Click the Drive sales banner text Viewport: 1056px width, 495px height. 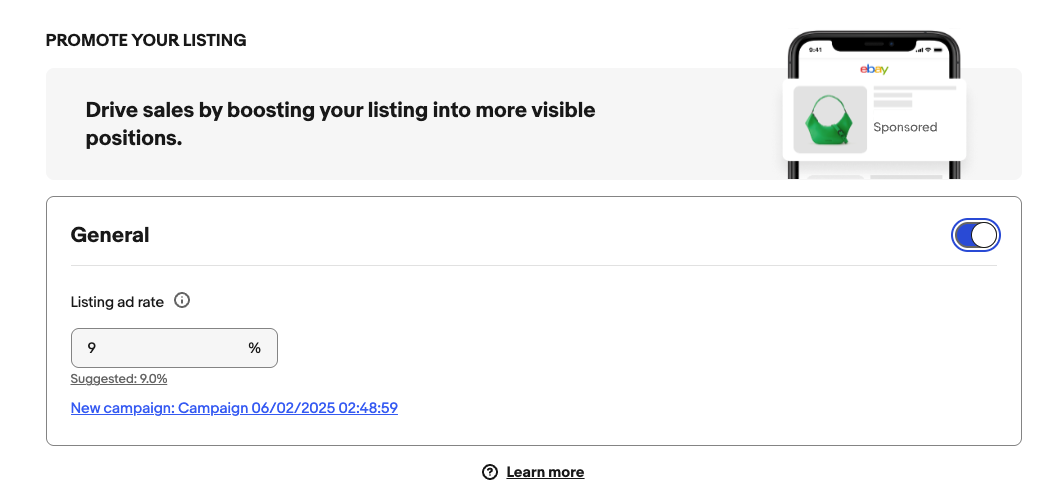coord(340,123)
